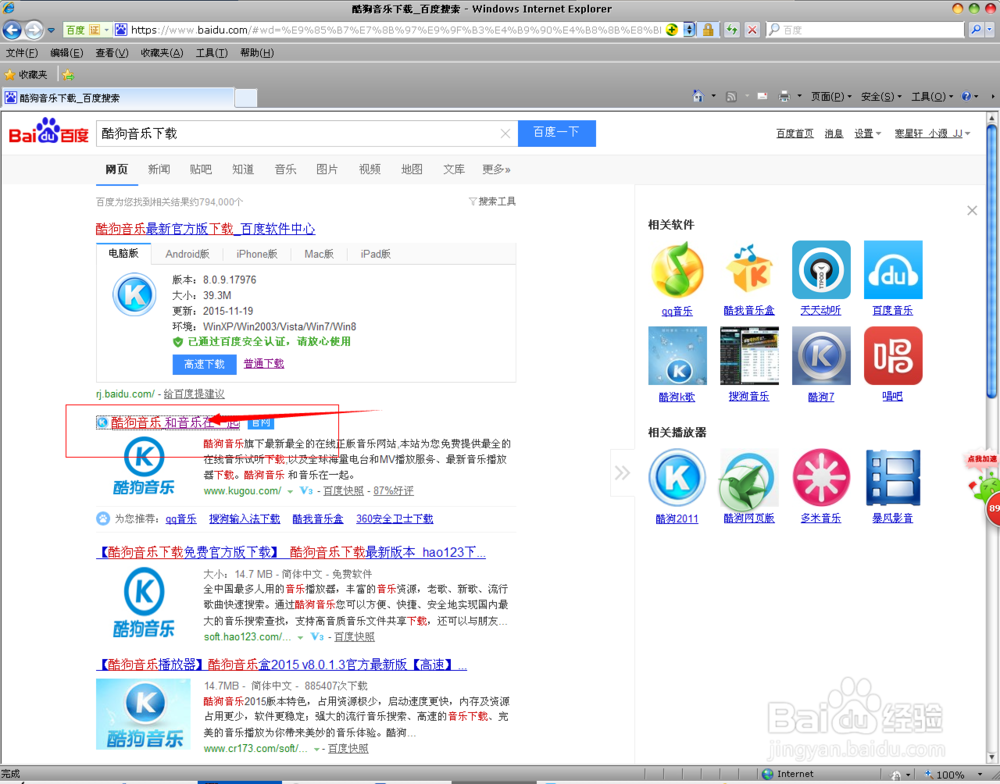This screenshot has width=1000, height=784.
Task: Select the 天天动听 app icon
Action: [820, 270]
